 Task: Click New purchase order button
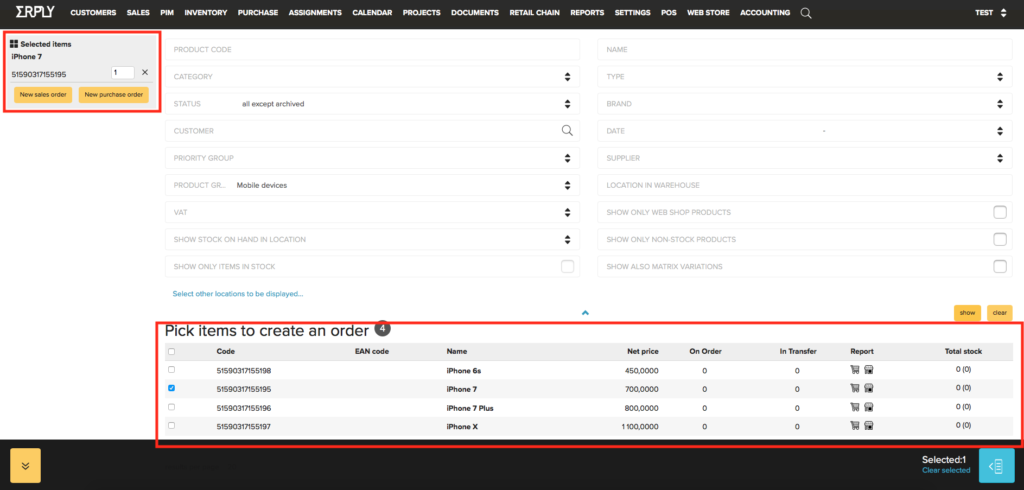point(114,94)
